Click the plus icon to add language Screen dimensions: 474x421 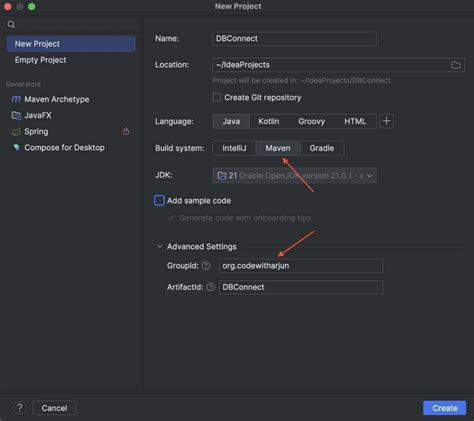click(x=387, y=121)
